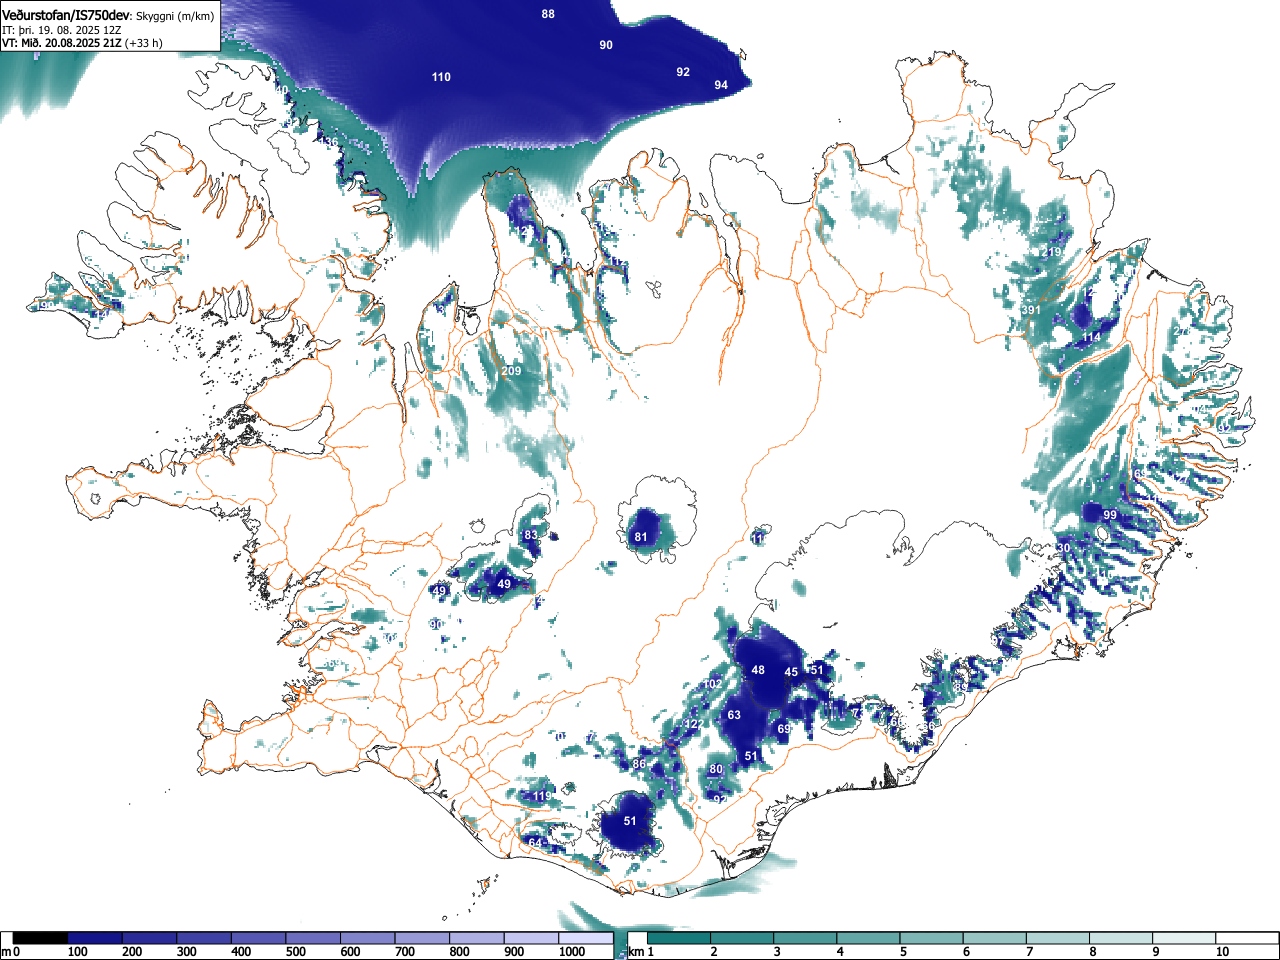Click the 80 value in the south

(716, 769)
